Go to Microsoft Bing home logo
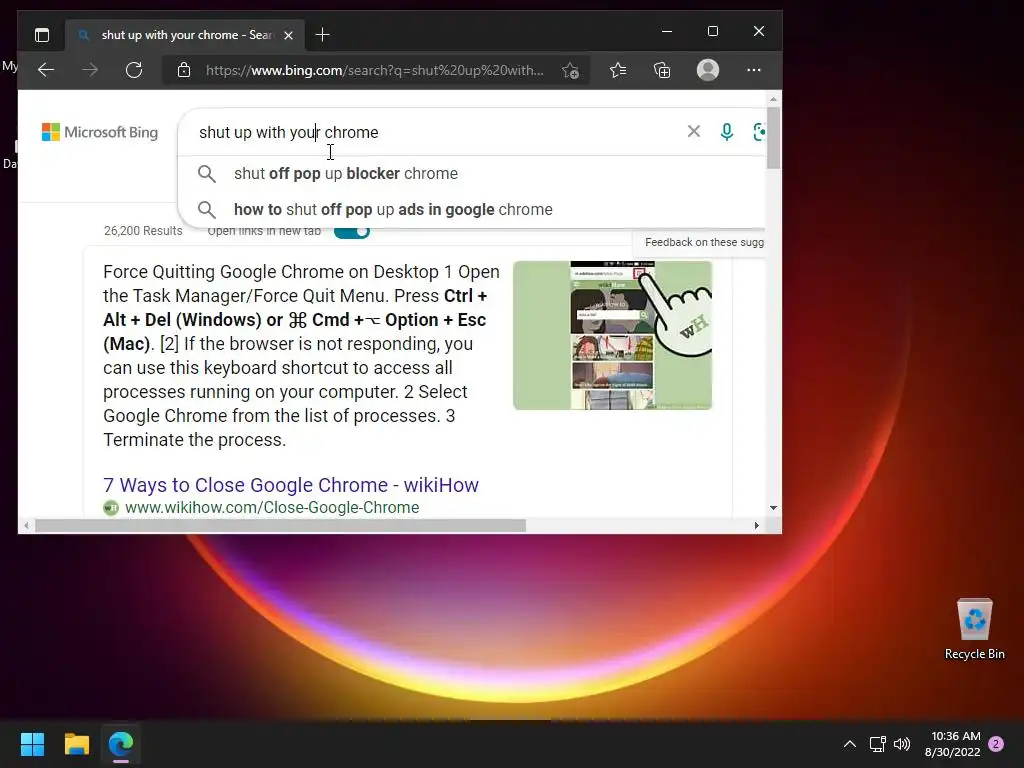Viewport: 1024px width, 768px height. pos(100,132)
